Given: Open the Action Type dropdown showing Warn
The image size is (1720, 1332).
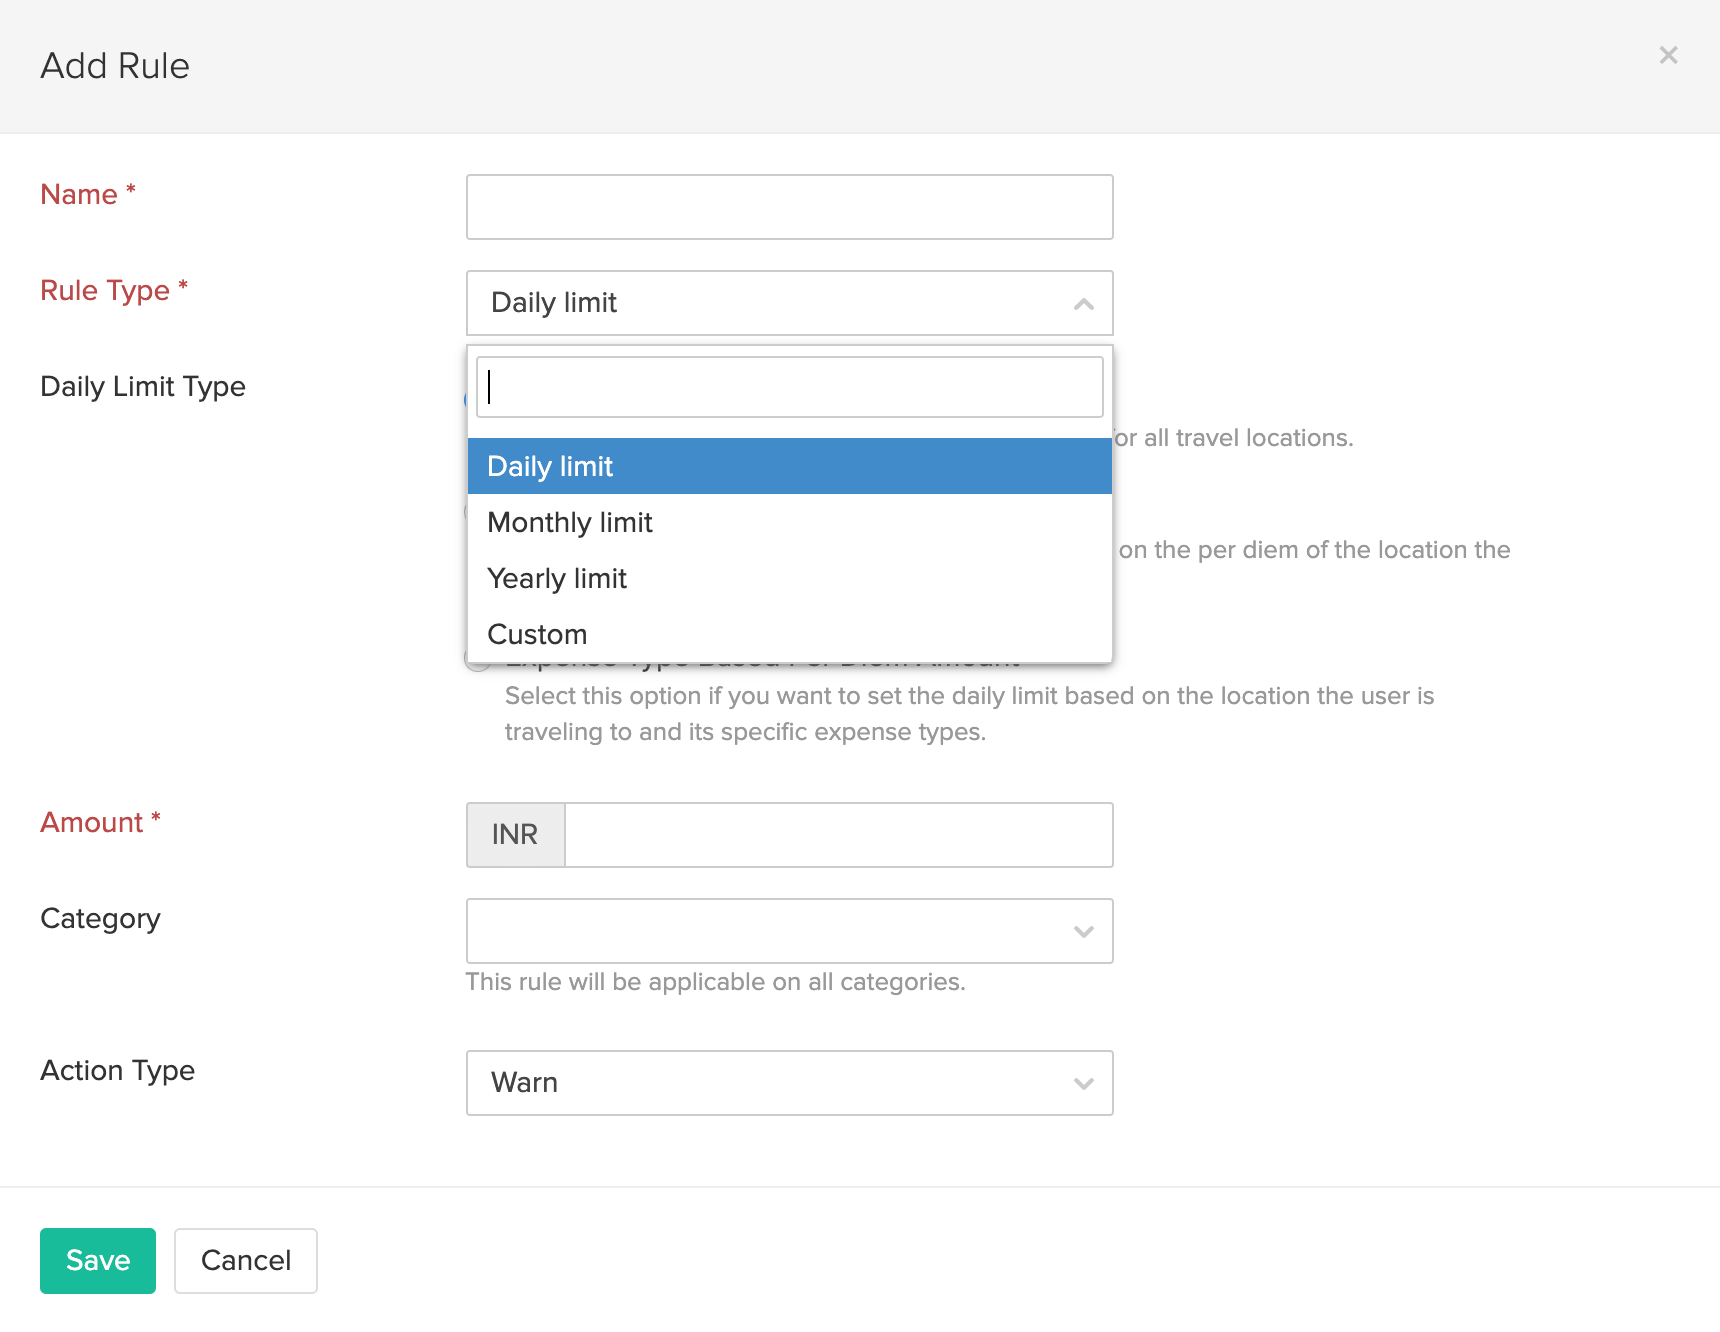Looking at the screenshot, I should (770, 1083).
